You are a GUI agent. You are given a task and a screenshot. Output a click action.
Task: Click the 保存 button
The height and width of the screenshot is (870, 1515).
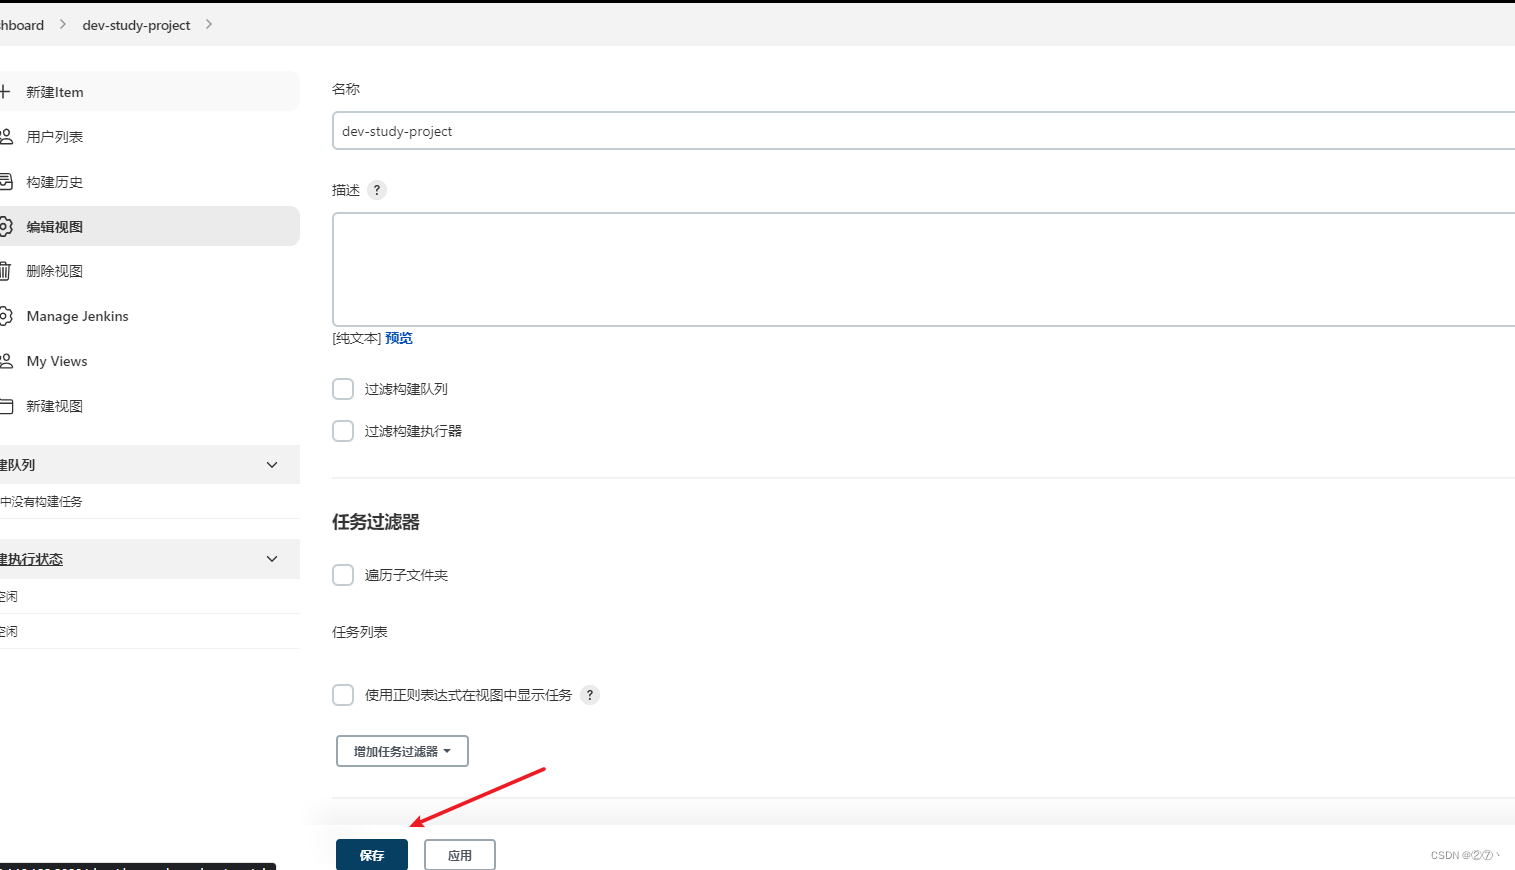(x=371, y=854)
